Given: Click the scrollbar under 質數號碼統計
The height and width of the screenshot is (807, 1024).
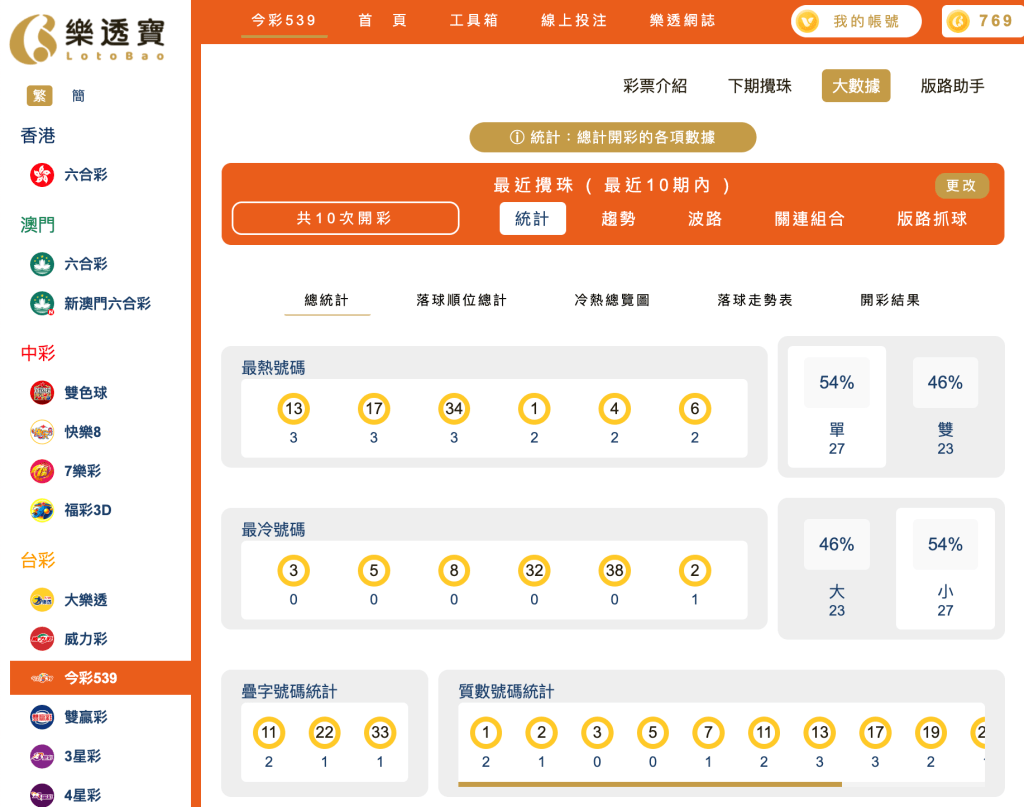Looking at the screenshot, I should 650,786.
